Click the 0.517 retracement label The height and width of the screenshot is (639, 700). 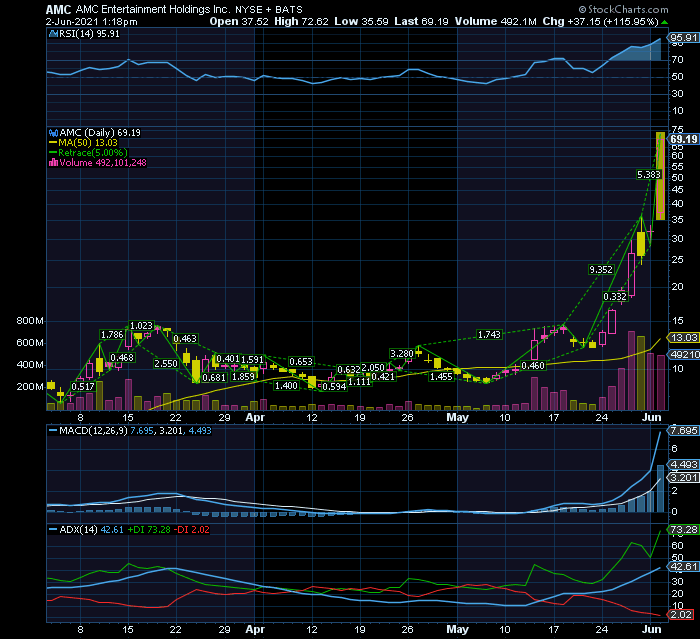click(83, 387)
